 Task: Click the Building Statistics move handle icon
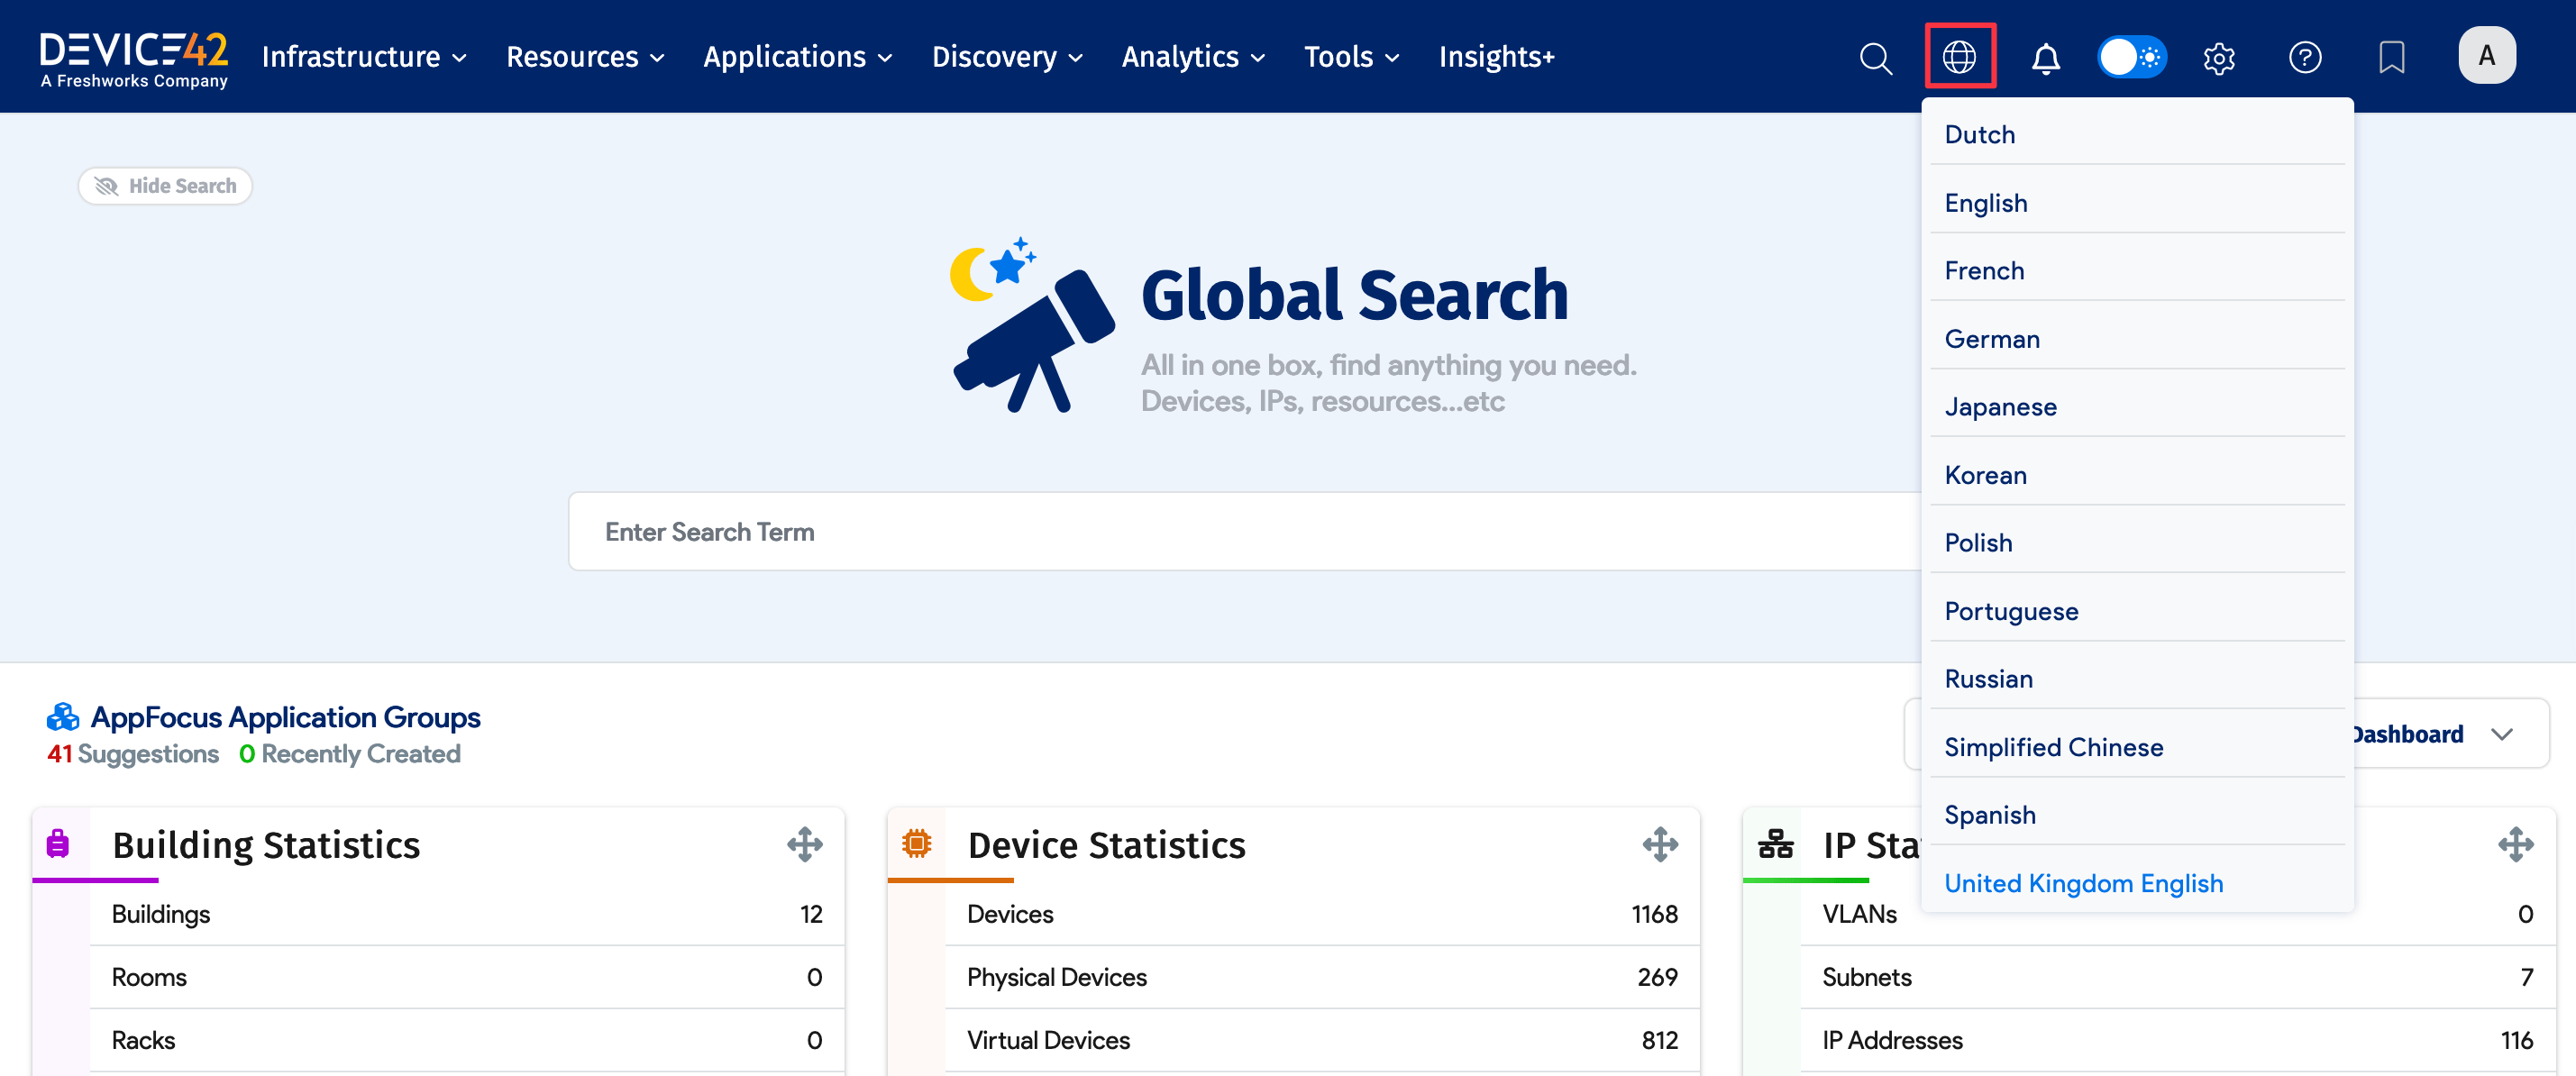pos(804,845)
